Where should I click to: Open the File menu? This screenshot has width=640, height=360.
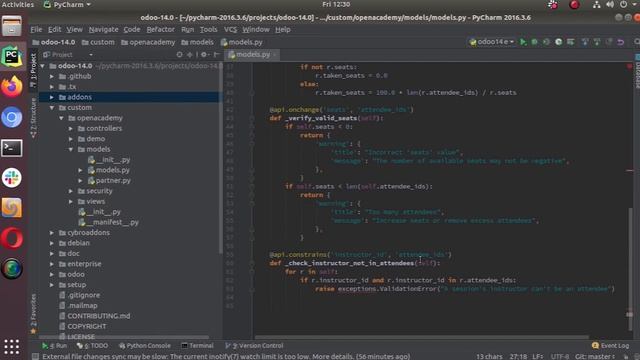(36, 29)
